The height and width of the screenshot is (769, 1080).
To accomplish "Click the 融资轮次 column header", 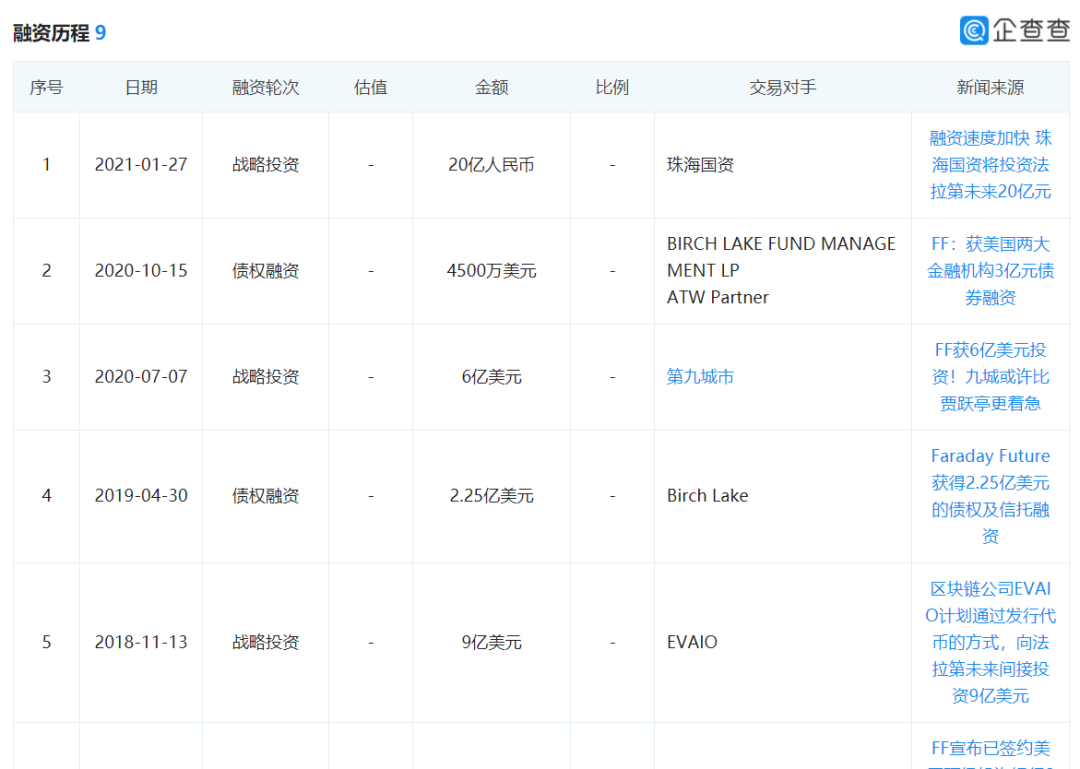I will click(265, 88).
